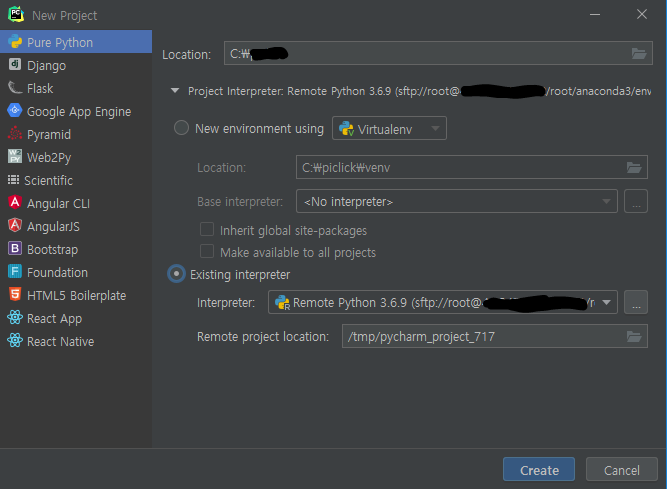Click the AngularJS shield icon
The height and width of the screenshot is (489, 667).
click(x=15, y=225)
